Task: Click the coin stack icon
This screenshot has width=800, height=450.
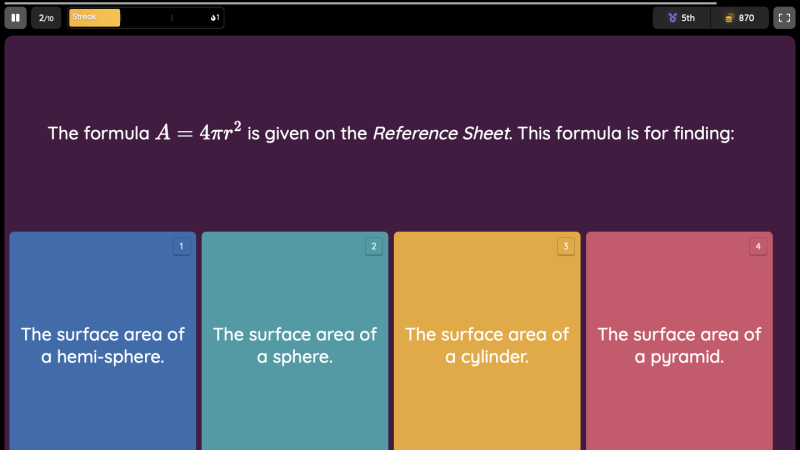Action: (729, 18)
